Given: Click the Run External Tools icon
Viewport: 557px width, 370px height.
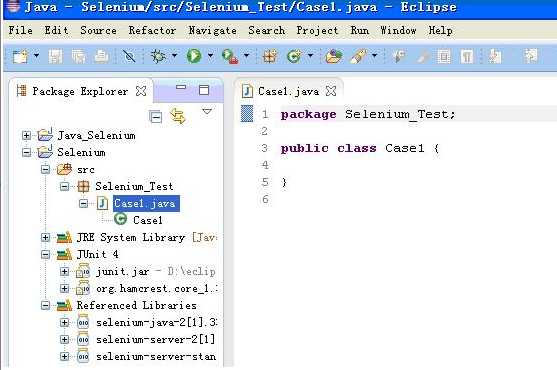Looking at the screenshot, I should (229, 56).
